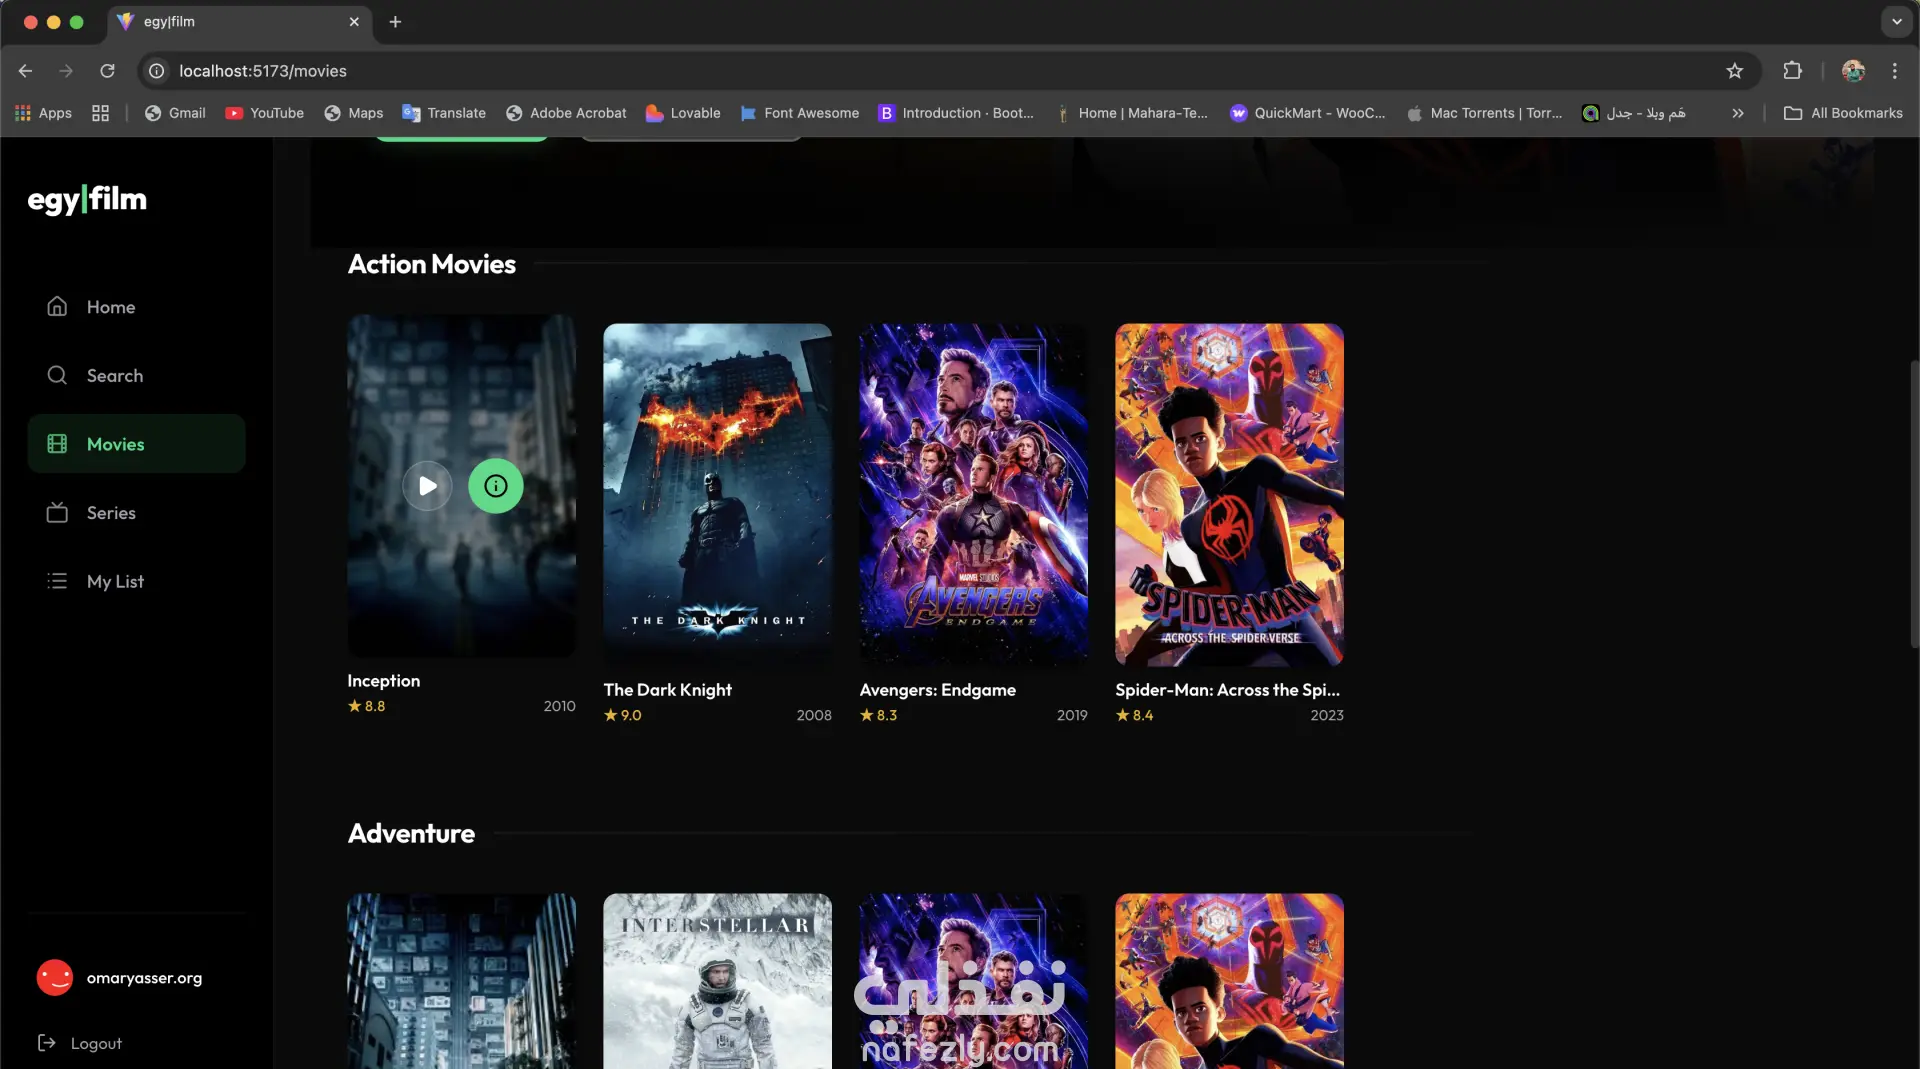
Task: Open the Adventure row city poster
Action: 461,981
